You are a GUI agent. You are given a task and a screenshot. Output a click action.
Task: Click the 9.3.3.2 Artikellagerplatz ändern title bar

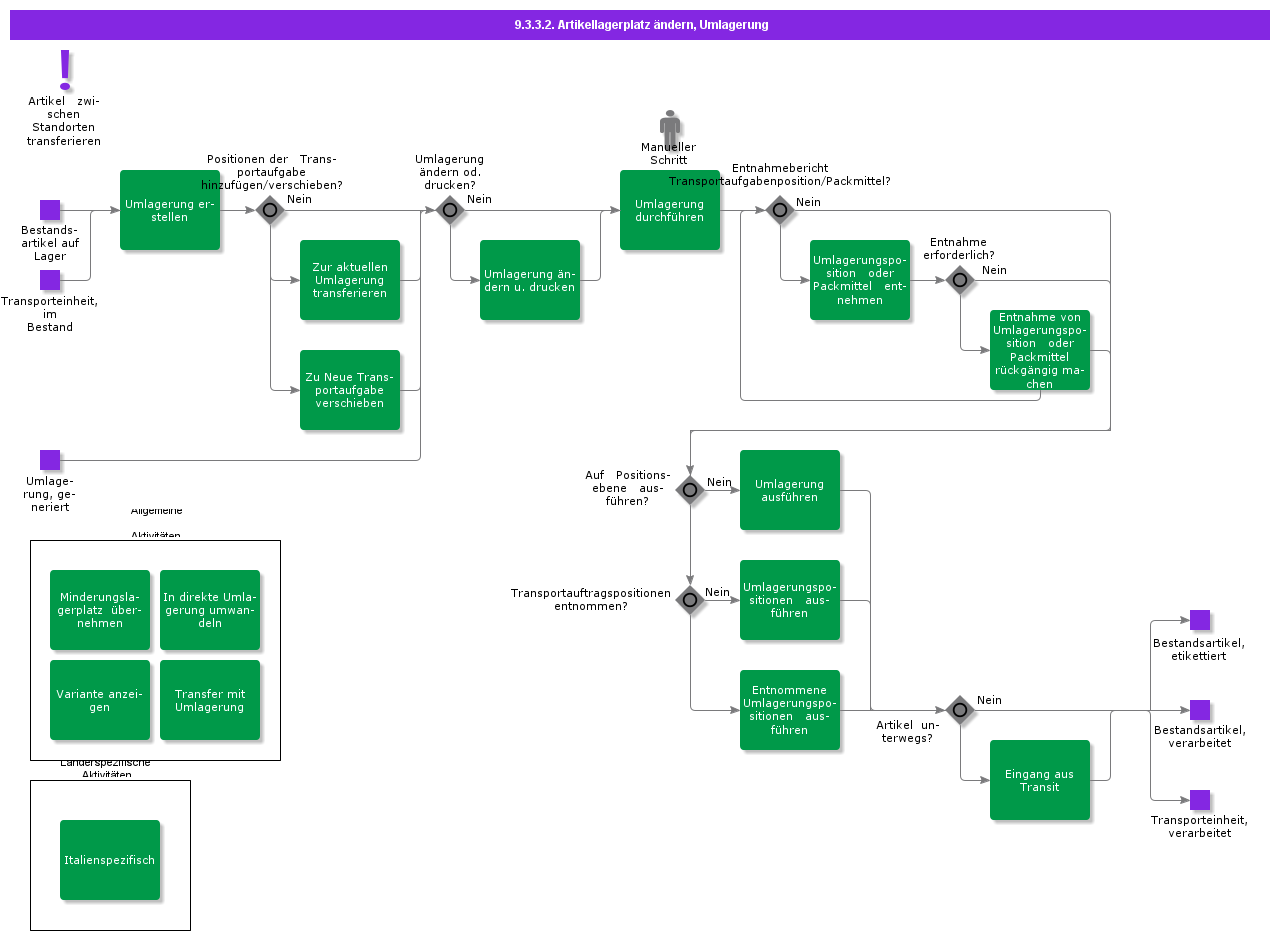tap(640, 24)
